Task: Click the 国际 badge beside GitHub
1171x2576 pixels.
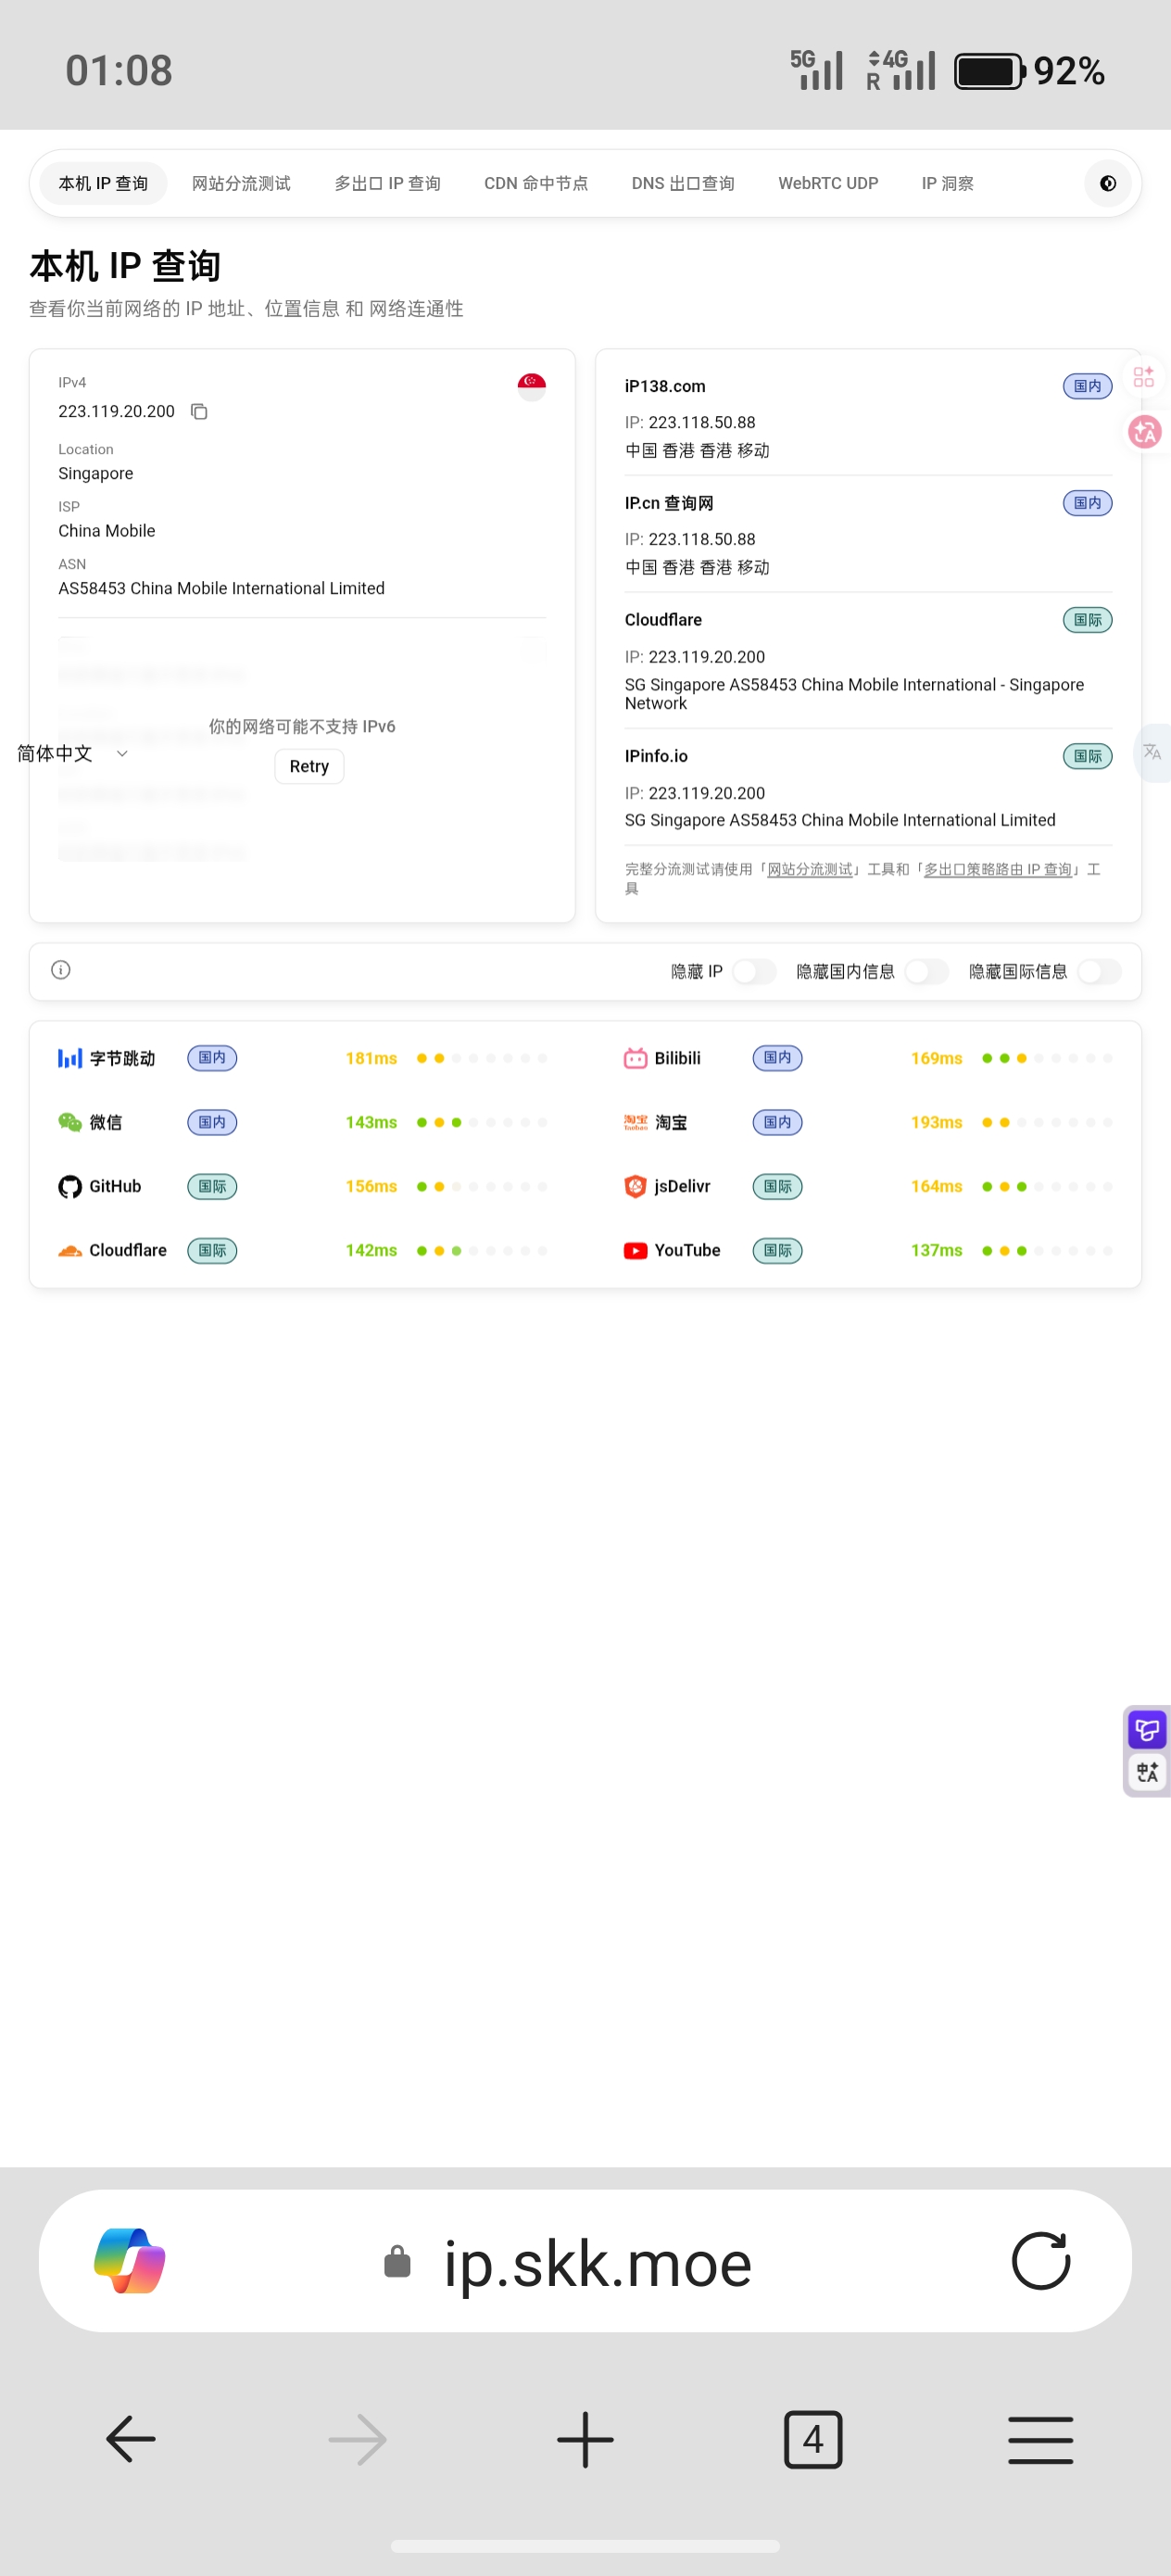Action: tap(212, 1186)
